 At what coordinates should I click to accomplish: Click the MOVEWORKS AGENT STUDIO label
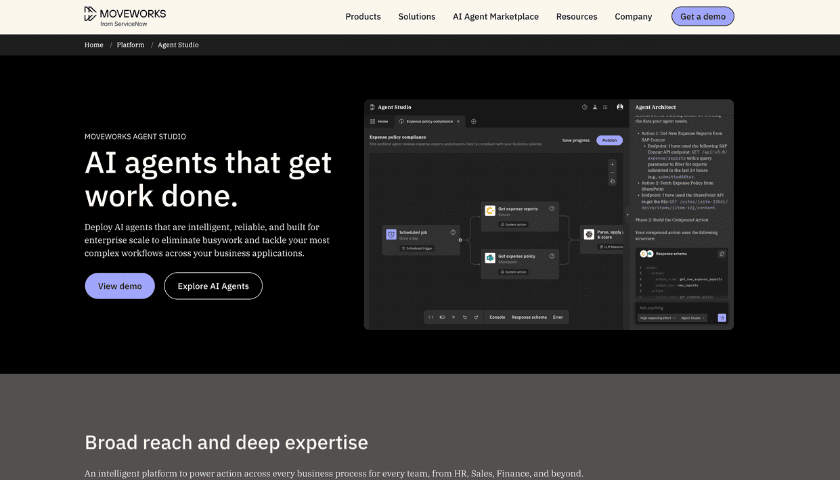[x=135, y=137]
